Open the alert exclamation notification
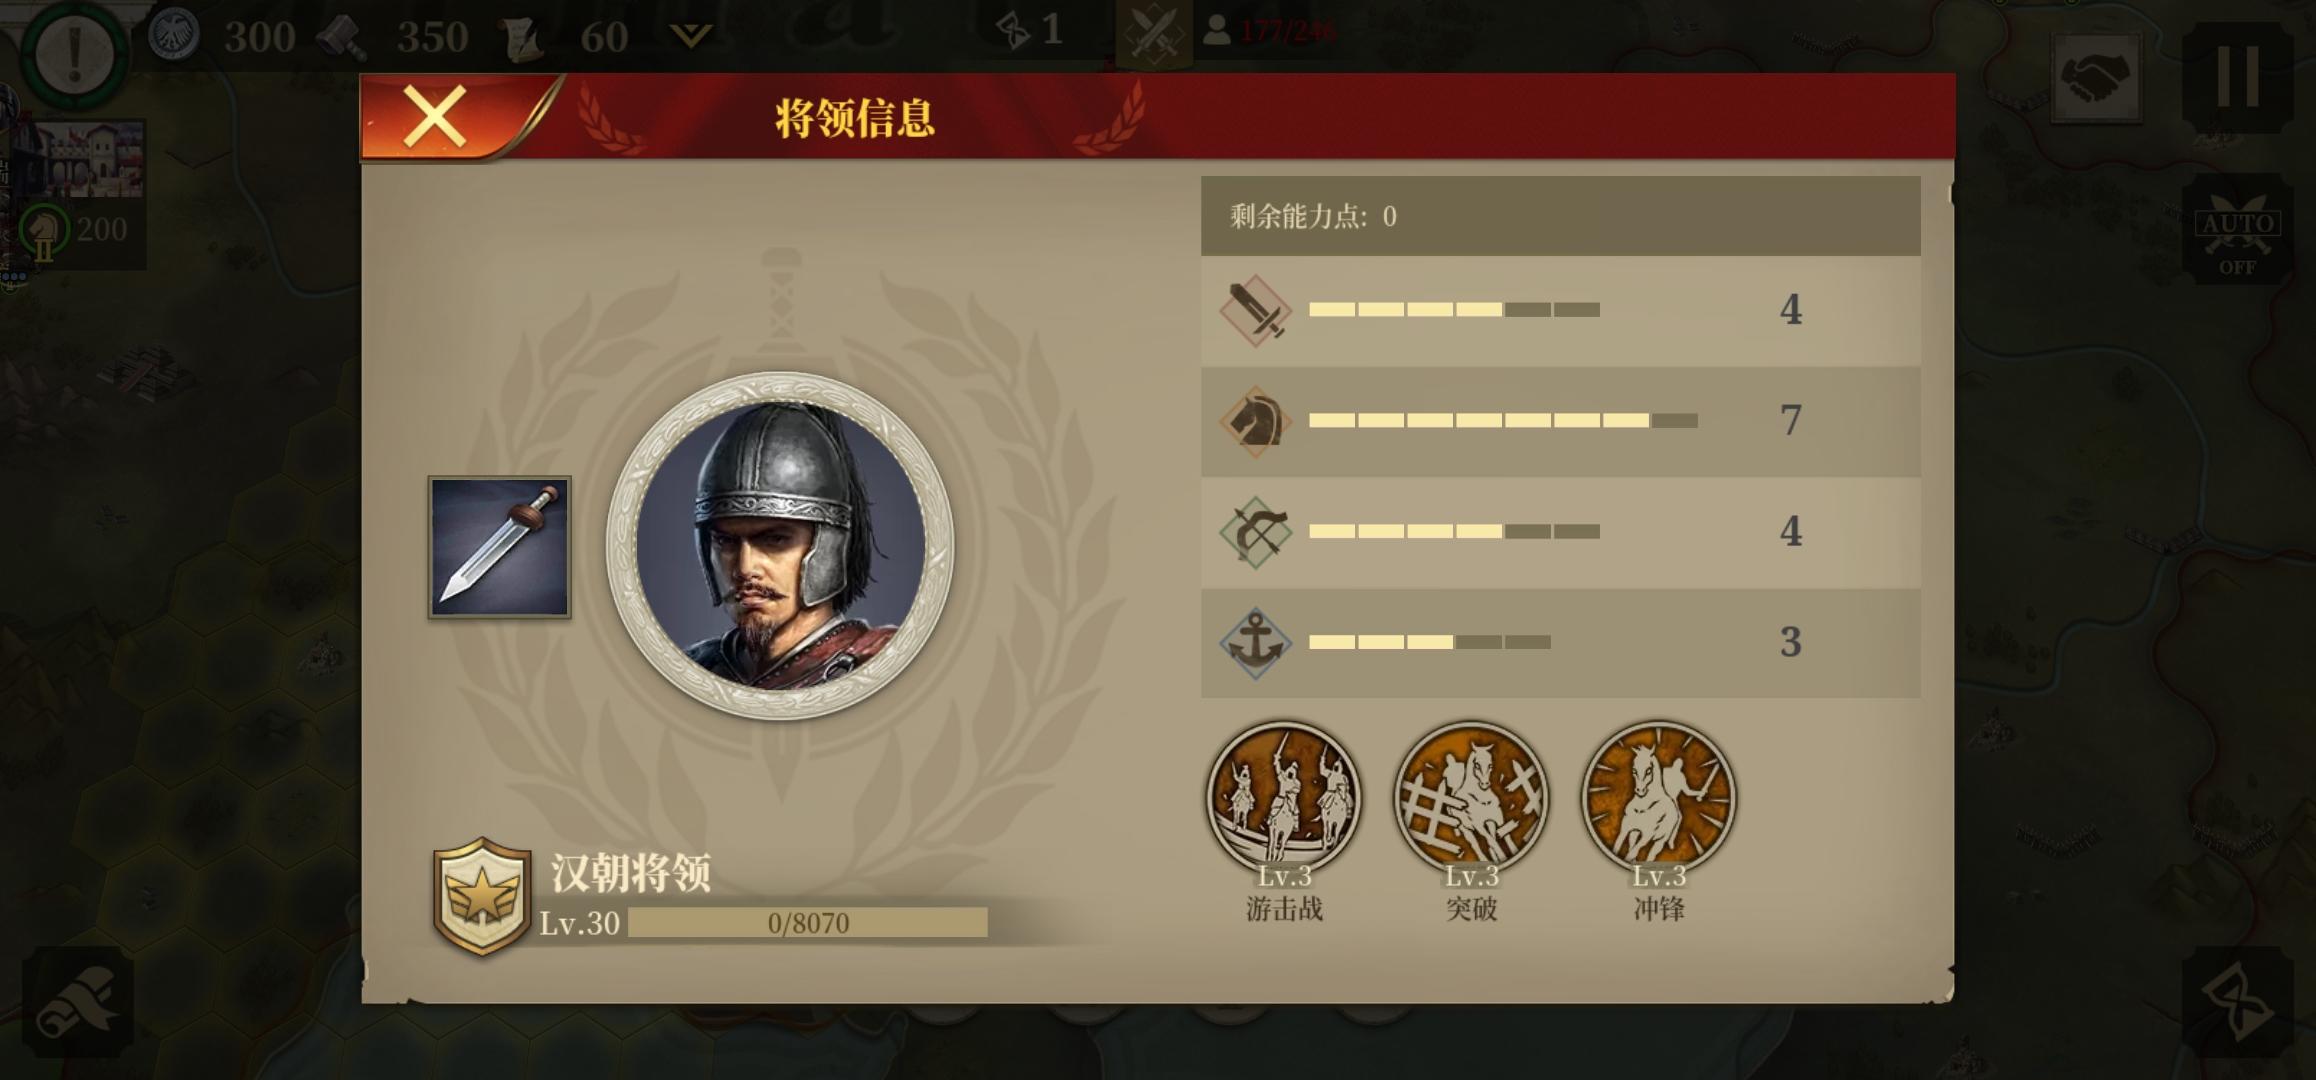The width and height of the screenshot is (2316, 1080). coord(75,53)
